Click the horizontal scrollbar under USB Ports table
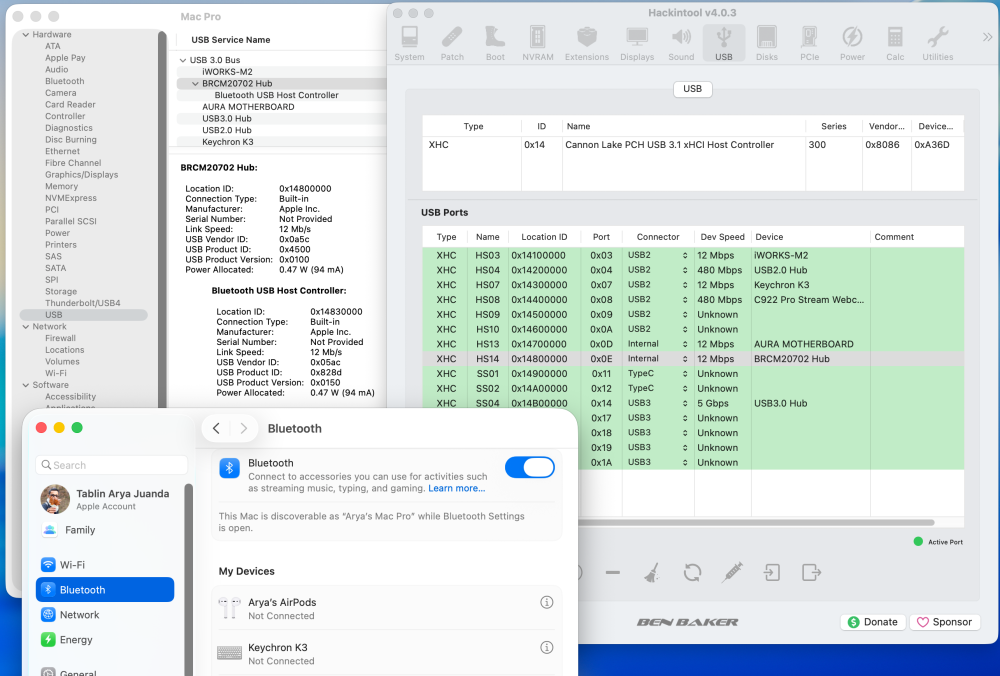The width and height of the screenshot is (1000, 676). [x=756, y=523]
